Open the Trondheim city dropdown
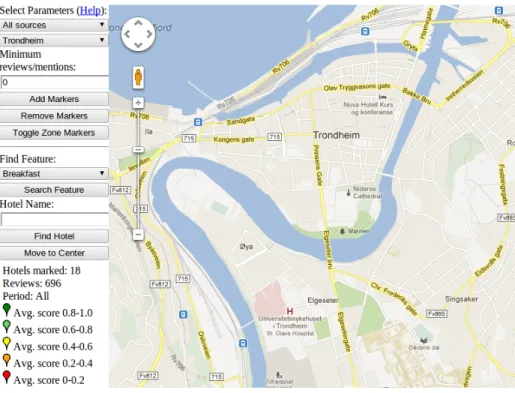This screenshot has height=393, width=515. 54,40
